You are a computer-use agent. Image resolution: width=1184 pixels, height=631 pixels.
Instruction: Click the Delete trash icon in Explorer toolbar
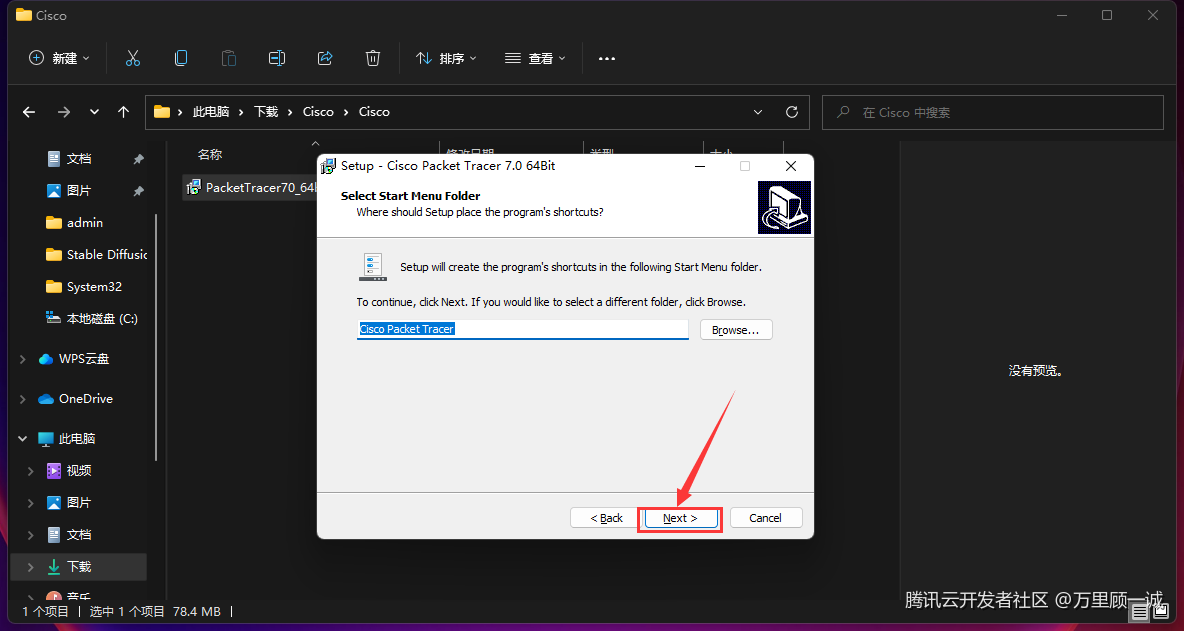pyautogui.click(x=372, y=58)
